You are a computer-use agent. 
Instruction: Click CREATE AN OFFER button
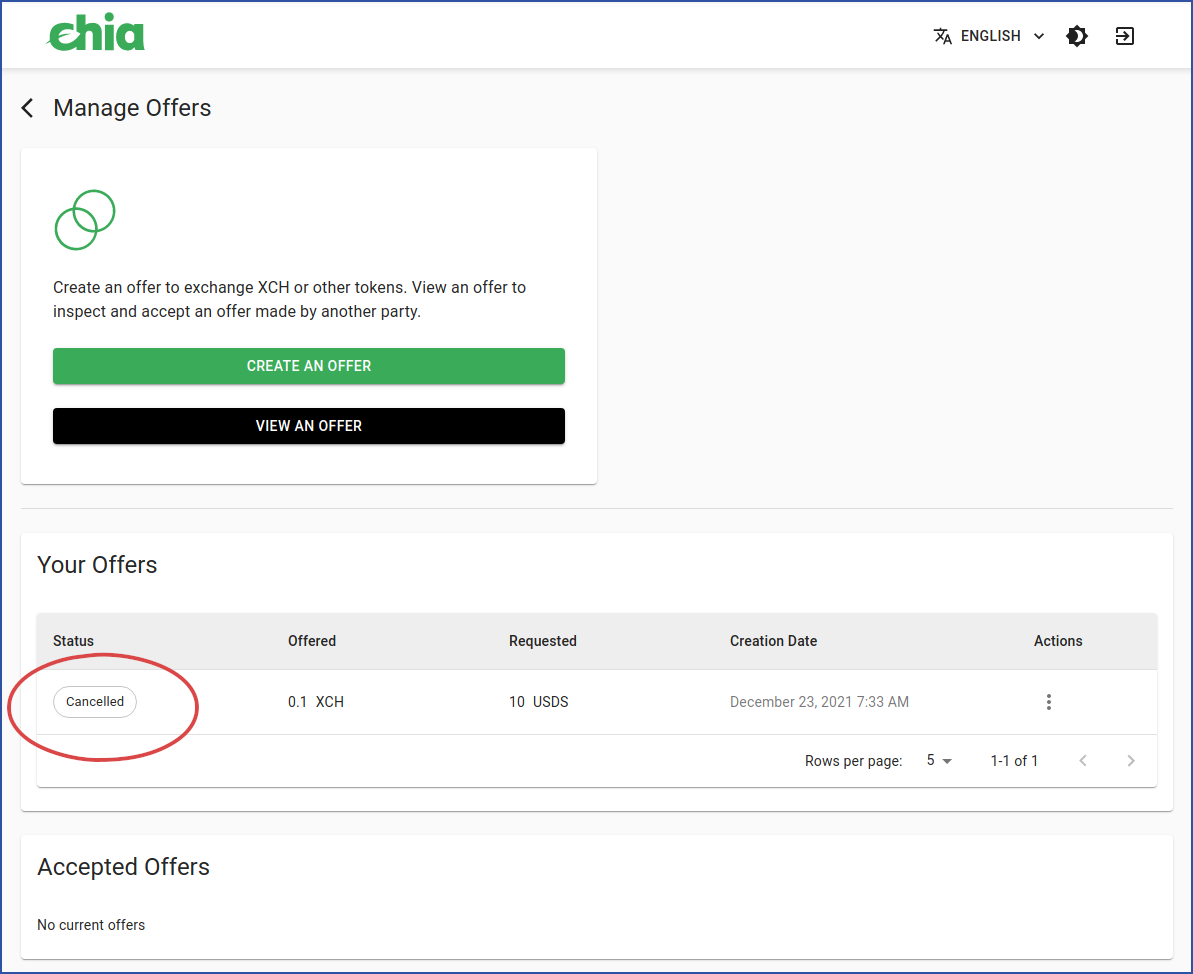click(x=309, y=366)
